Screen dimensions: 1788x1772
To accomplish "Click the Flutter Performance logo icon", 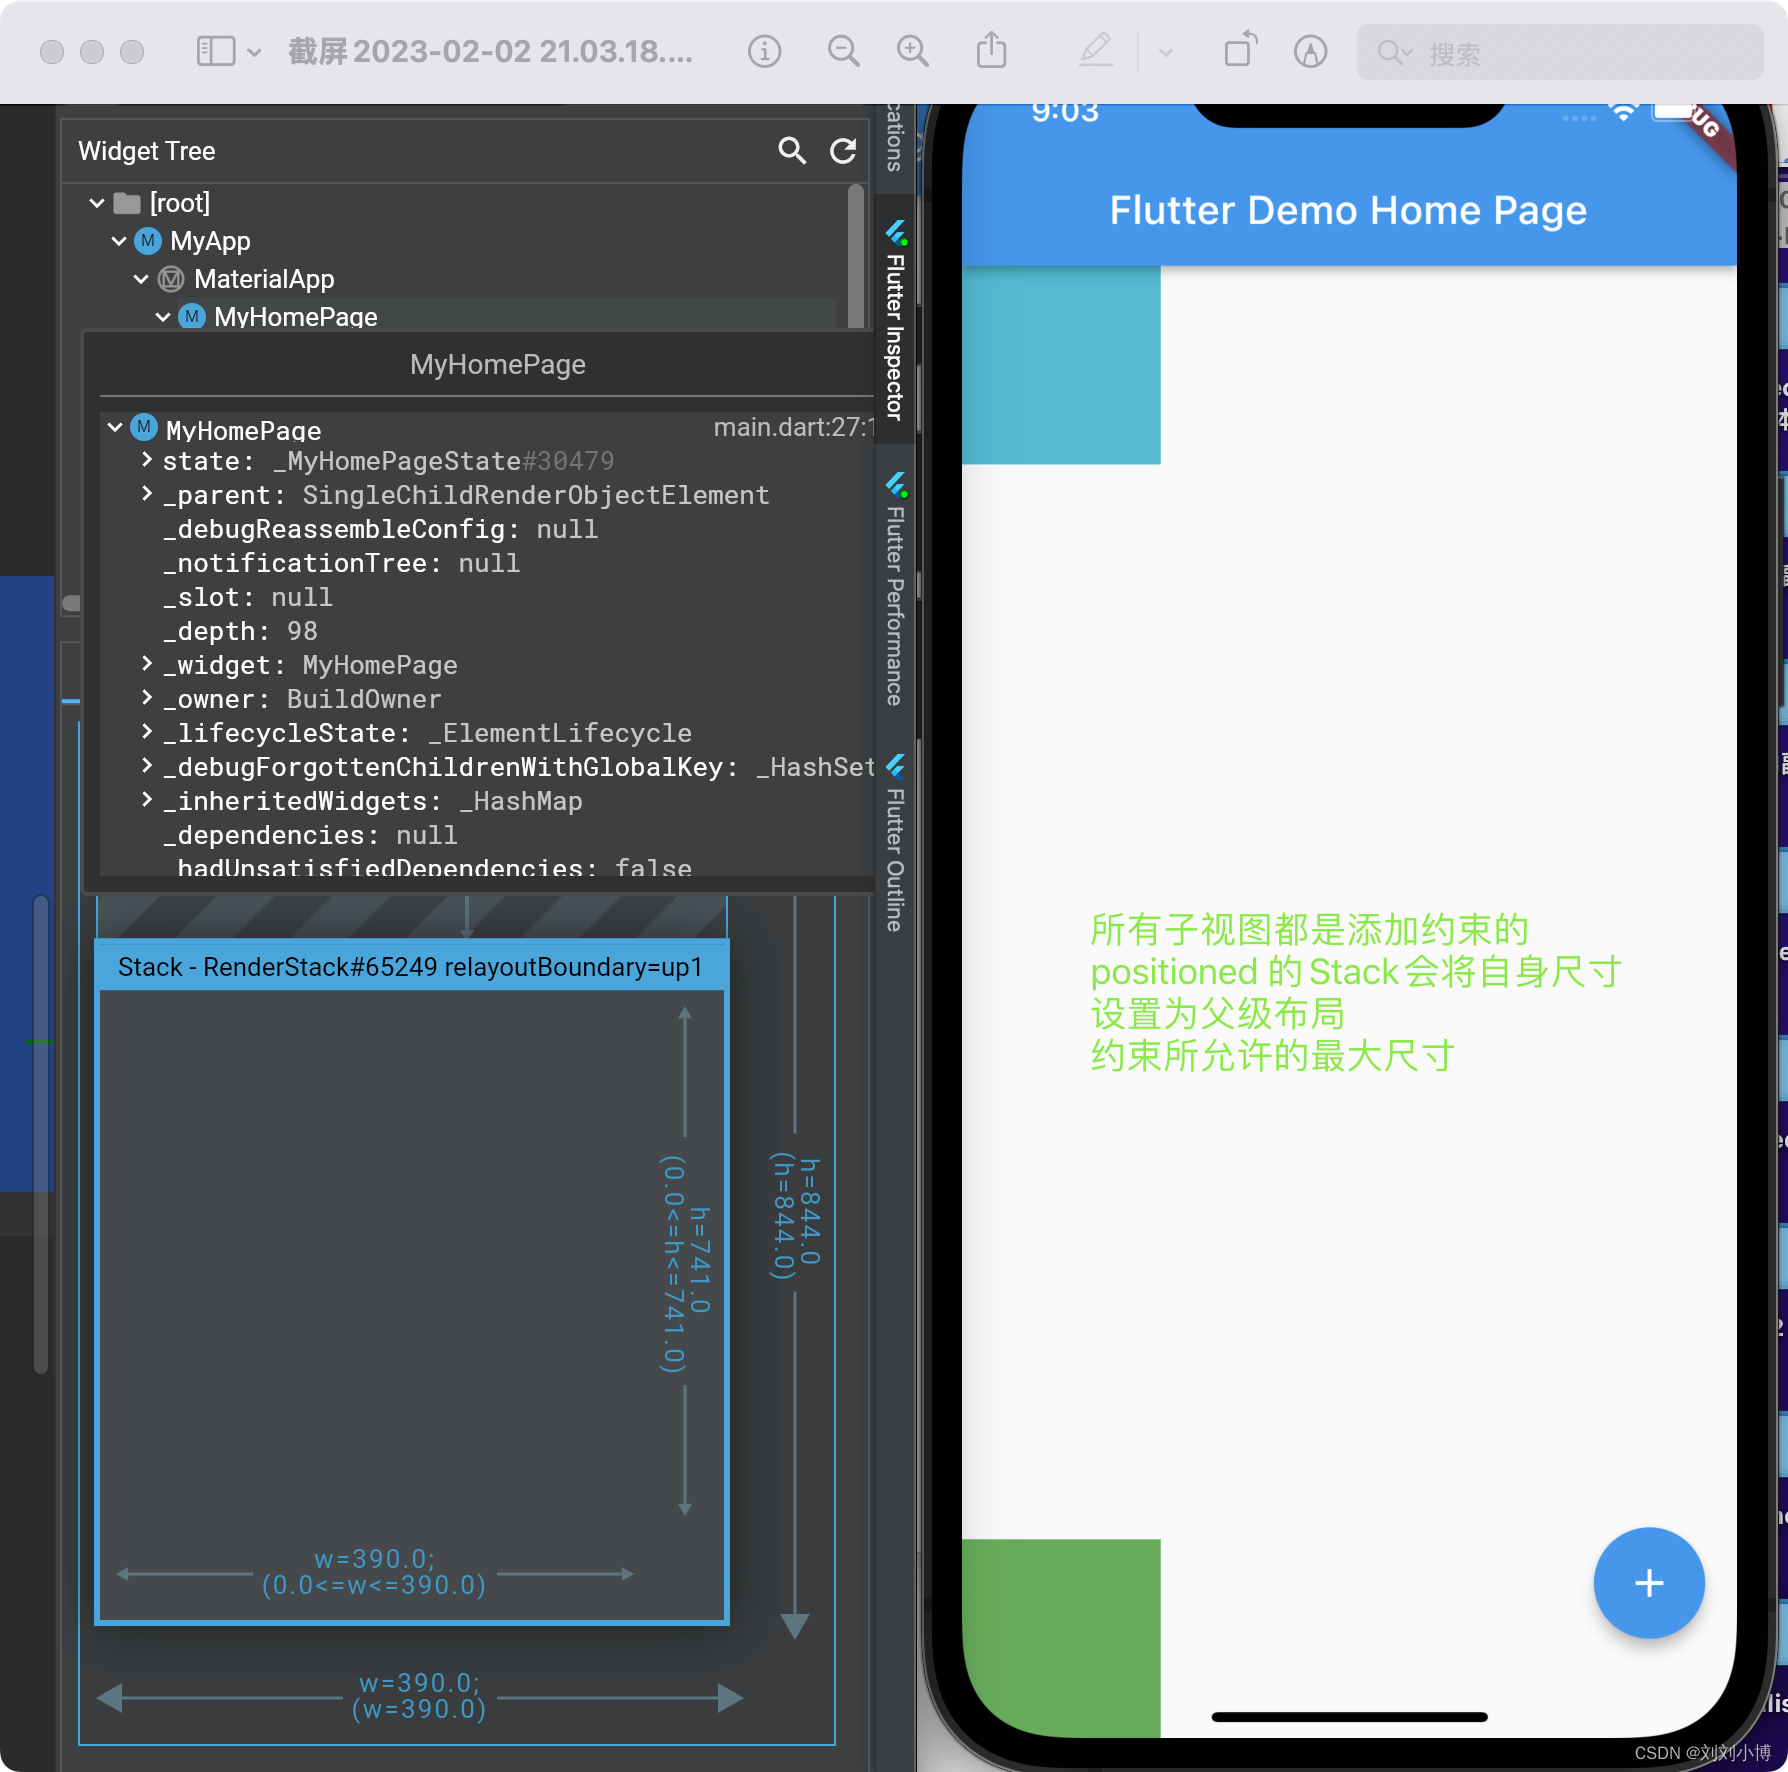I will pos(896,486).
